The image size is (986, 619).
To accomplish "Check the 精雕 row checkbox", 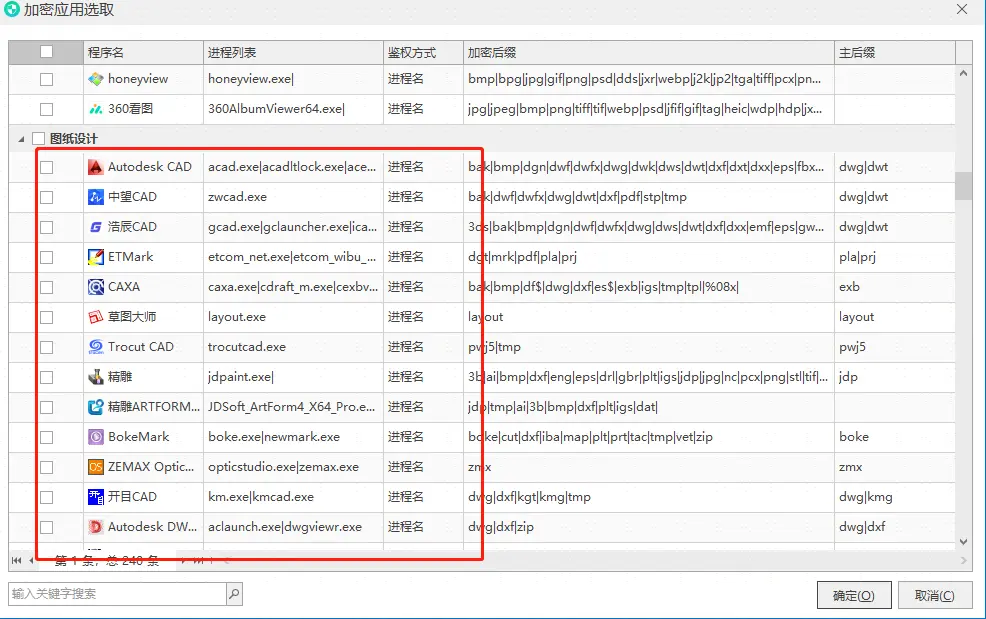I will [47, 377].
